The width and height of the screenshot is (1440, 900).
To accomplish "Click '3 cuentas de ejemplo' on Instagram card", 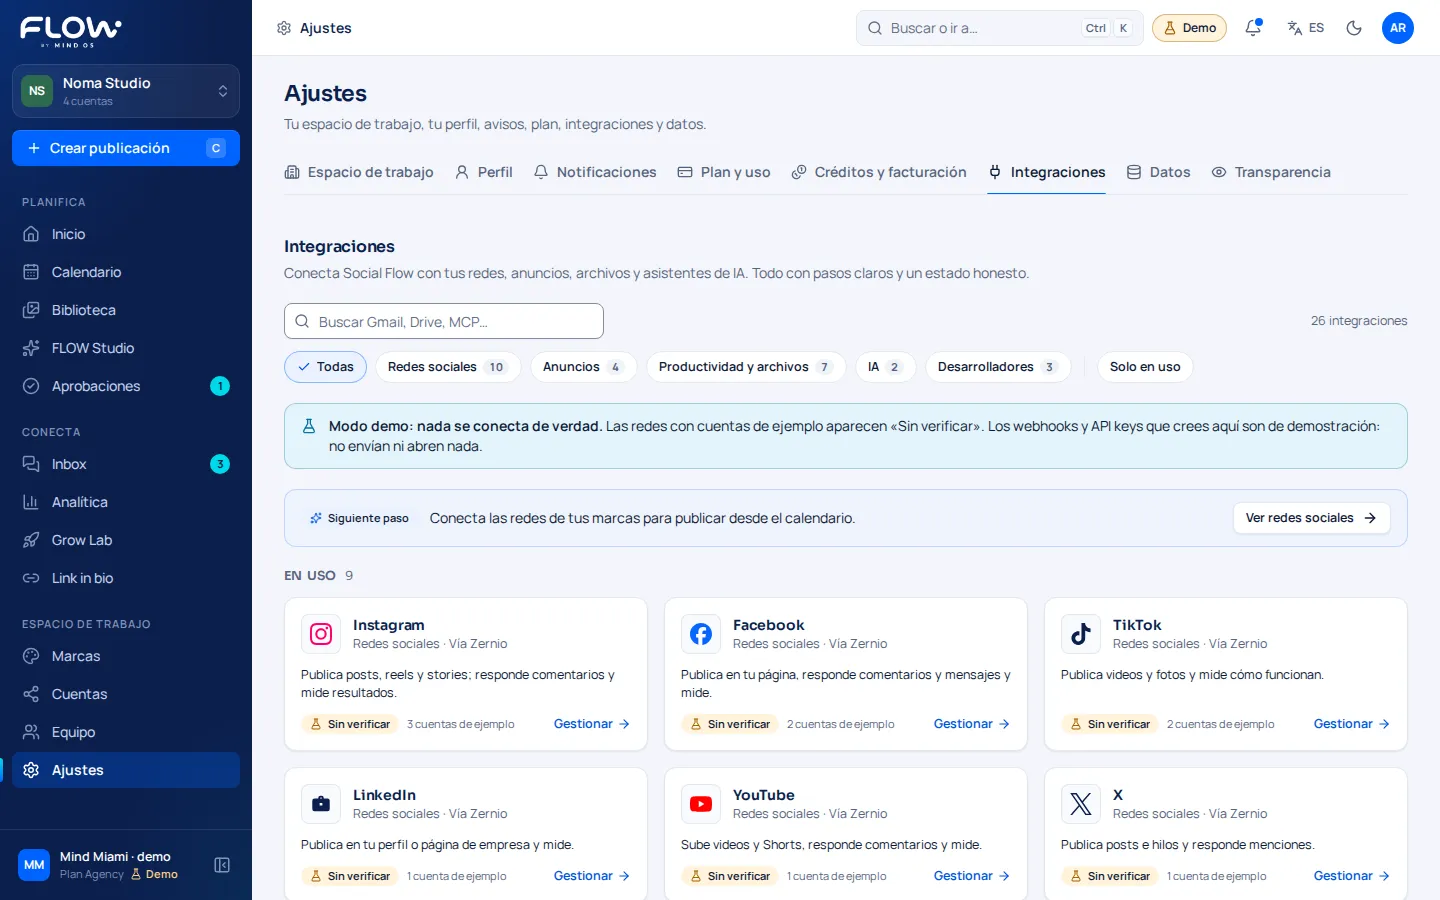I will coord(460,724).
